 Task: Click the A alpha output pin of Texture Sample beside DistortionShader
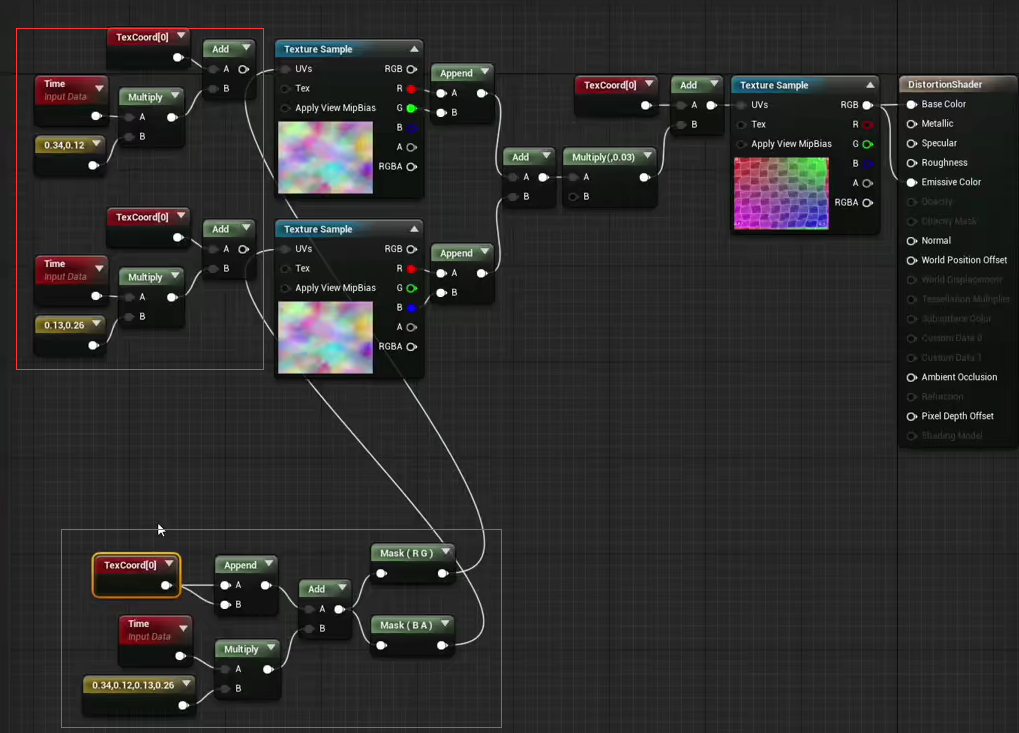(x=868, y=183)
